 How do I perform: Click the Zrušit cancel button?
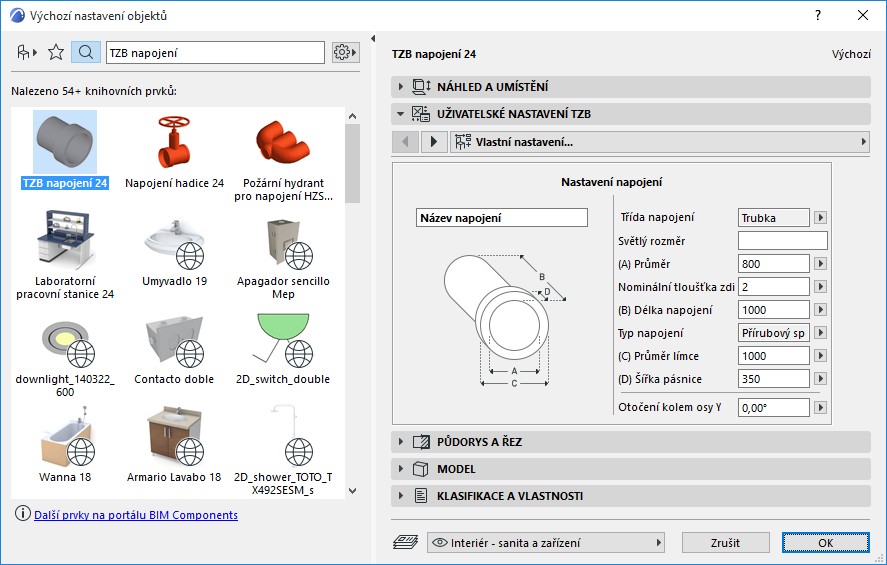(725, 542)
